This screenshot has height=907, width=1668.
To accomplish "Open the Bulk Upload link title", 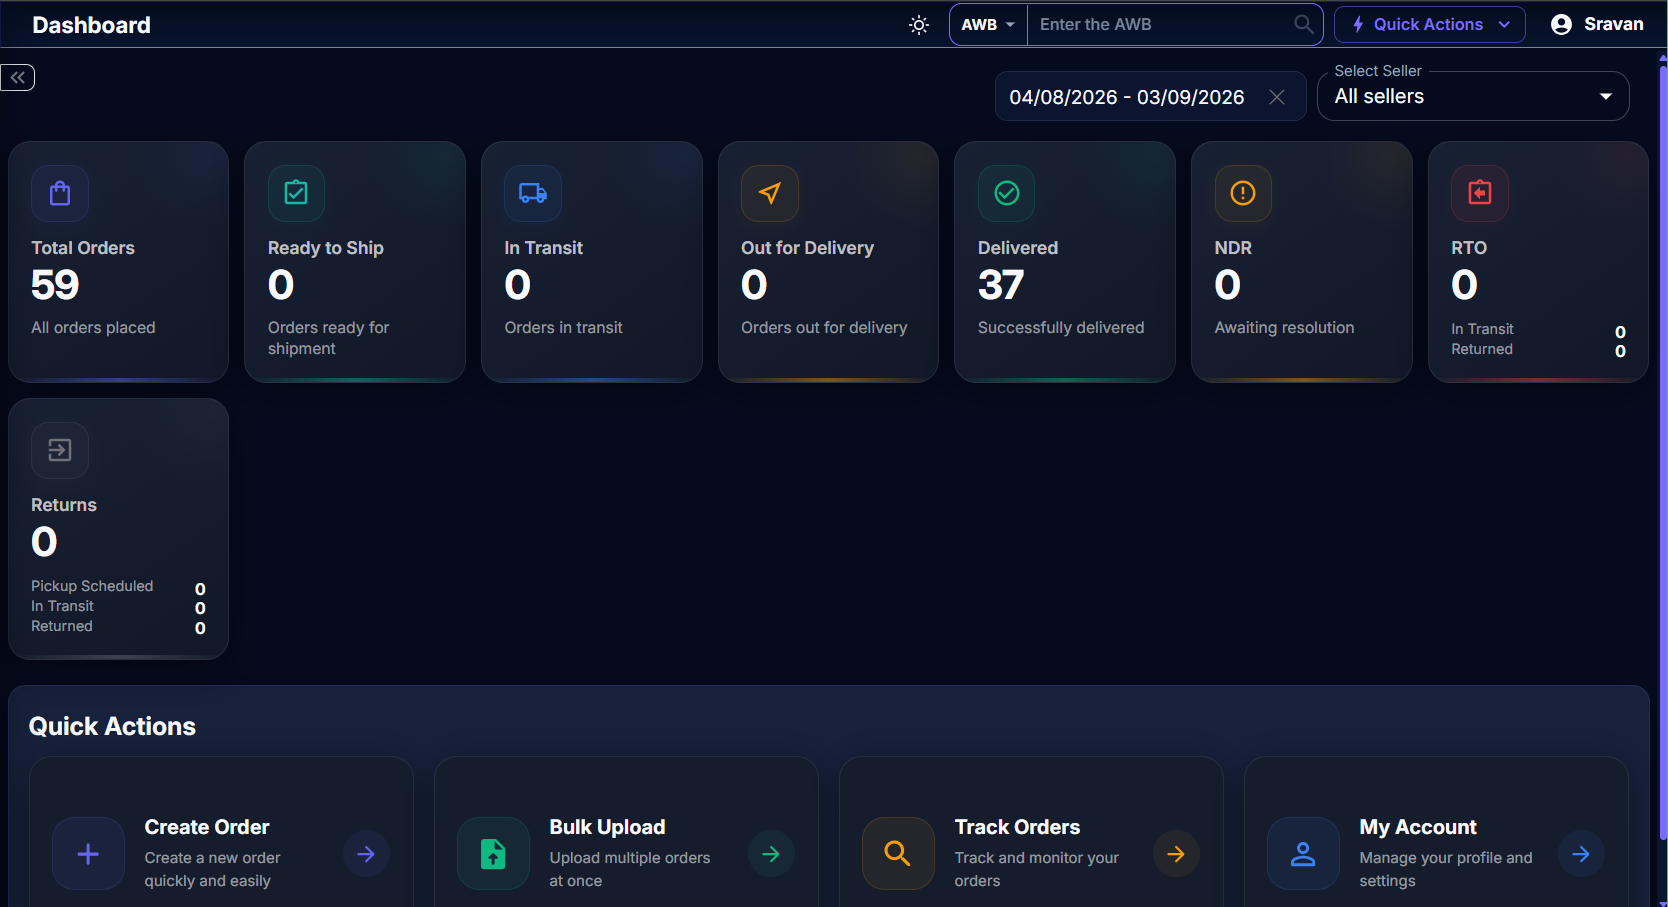I will tap(607, 827).
